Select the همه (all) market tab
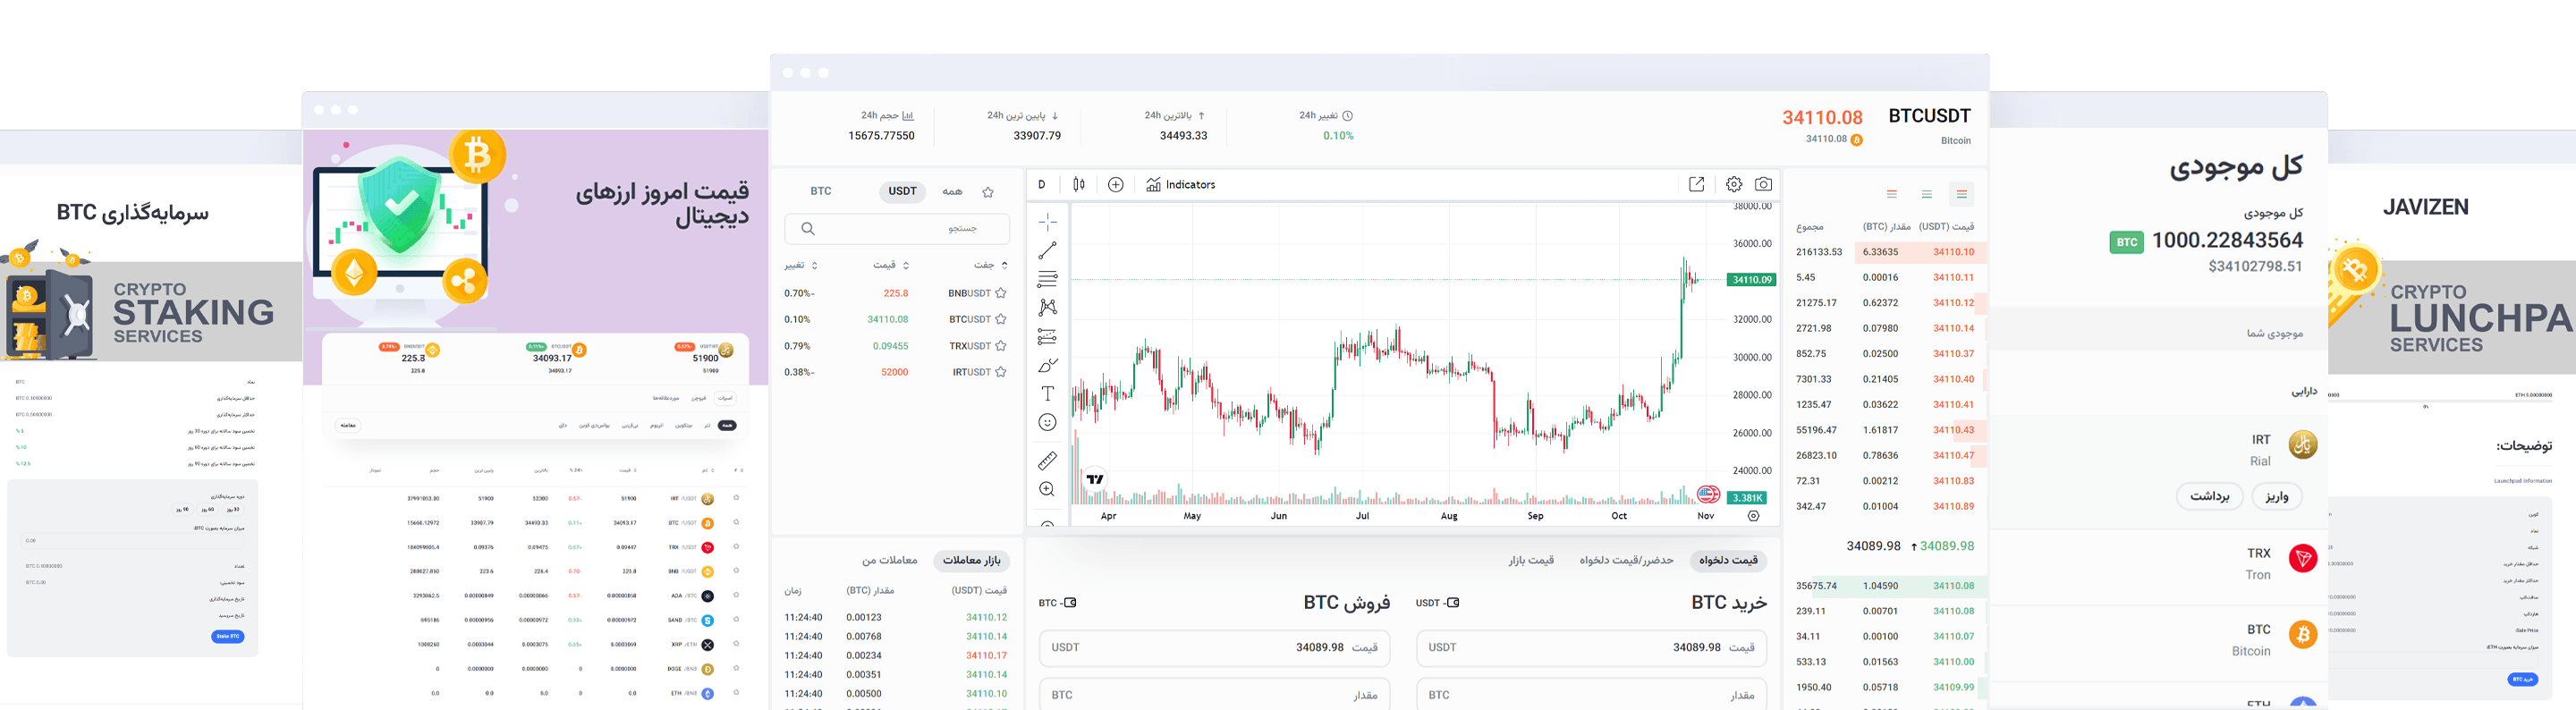This screenshot has width=2576, height=710. 952,191
